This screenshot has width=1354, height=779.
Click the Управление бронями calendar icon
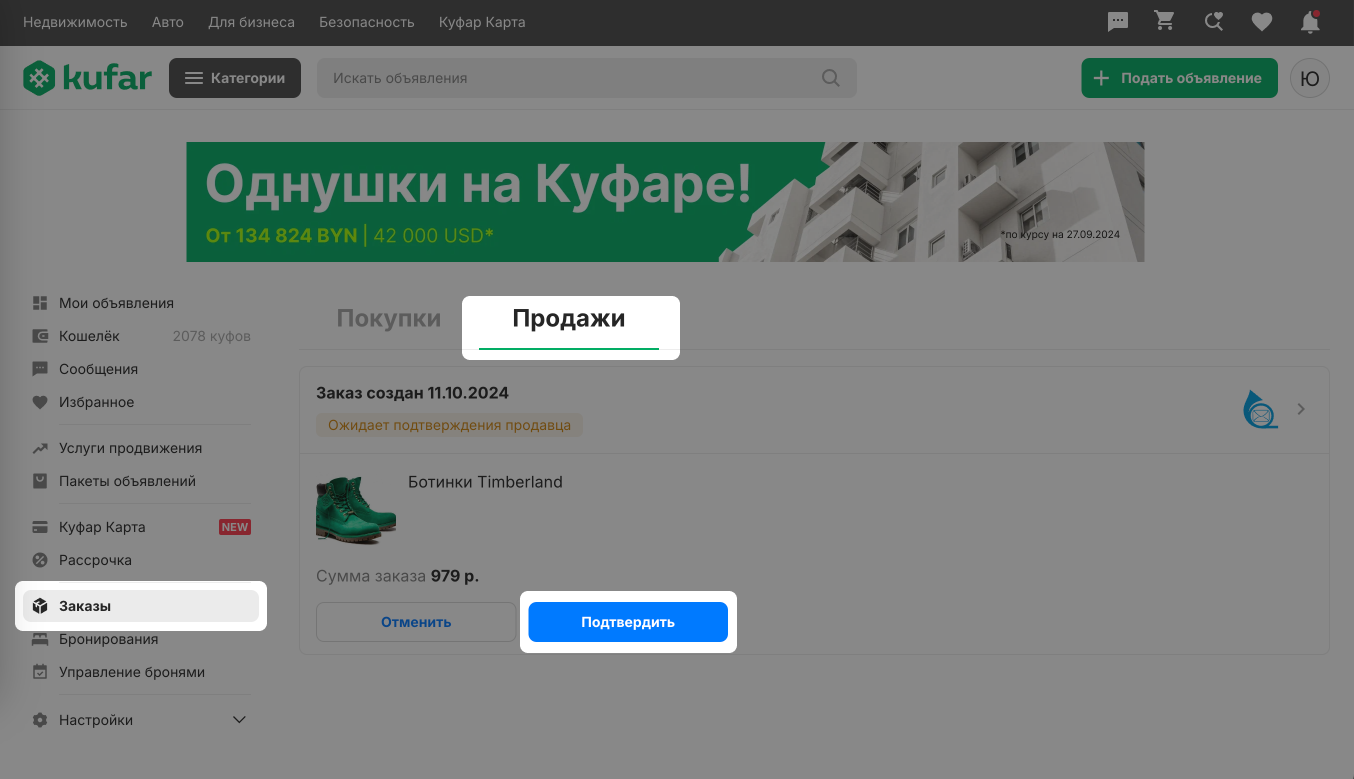click(x=40, y=672)
